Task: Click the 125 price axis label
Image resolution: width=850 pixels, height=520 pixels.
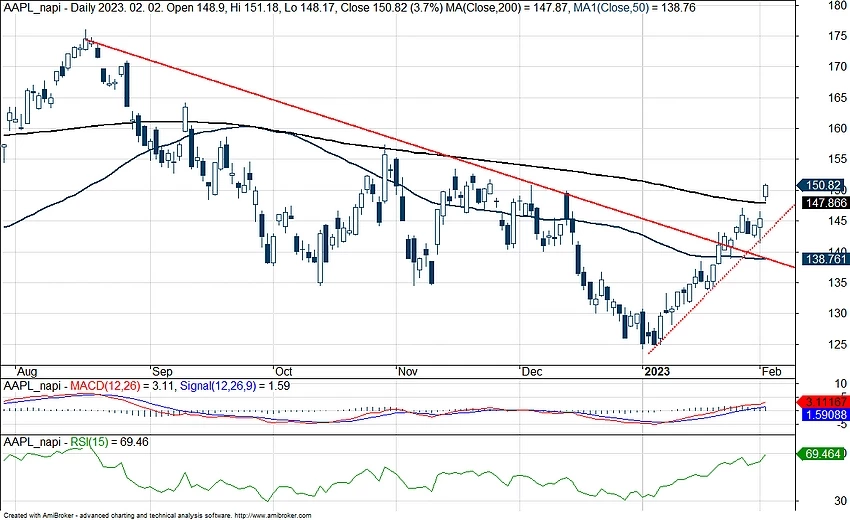Action: tap(838, 344)
